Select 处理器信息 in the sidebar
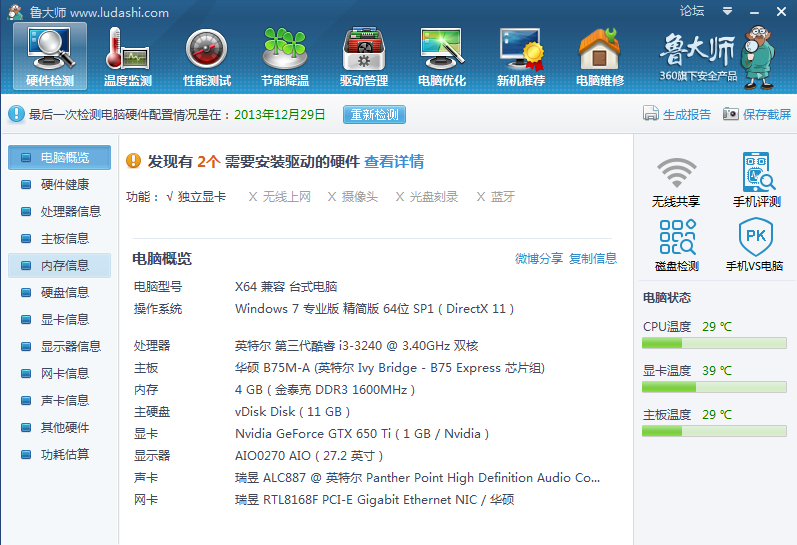The width and height of the screenshot is (797, 545). 59,211
